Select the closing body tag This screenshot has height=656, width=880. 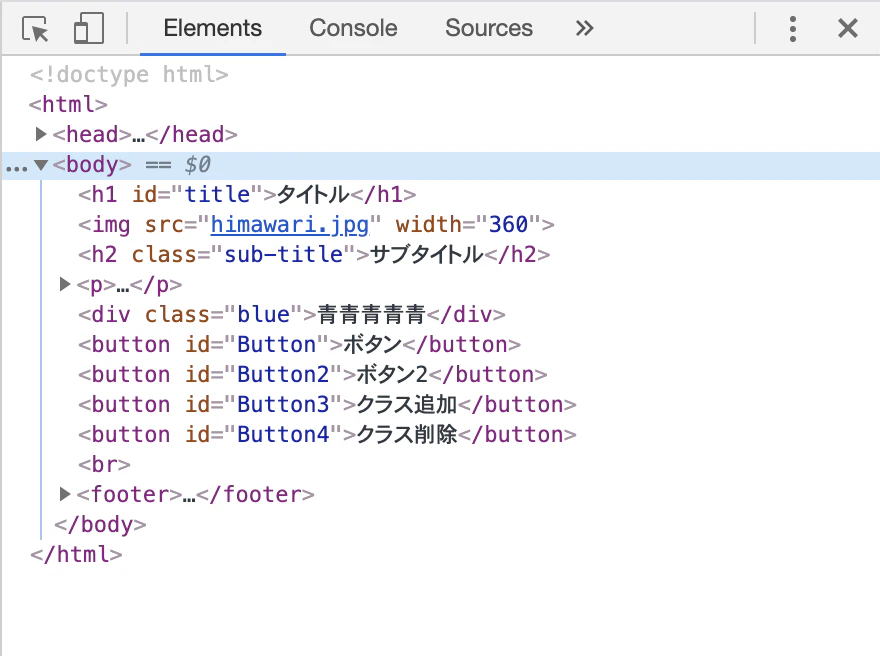[100, 525]
